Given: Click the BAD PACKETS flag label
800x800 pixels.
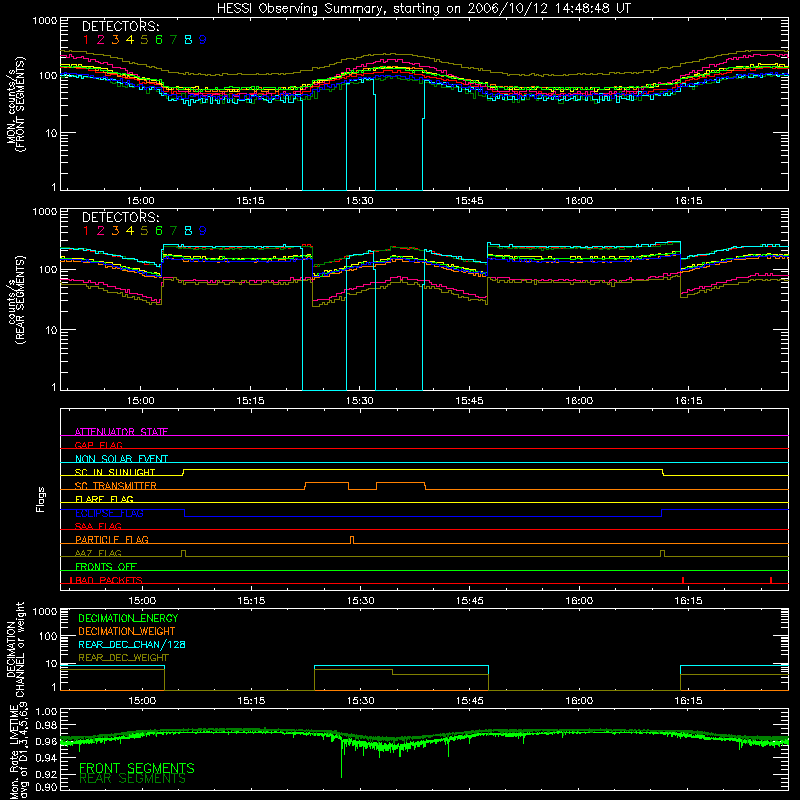Looking at the screenshot, I should 109,580.
